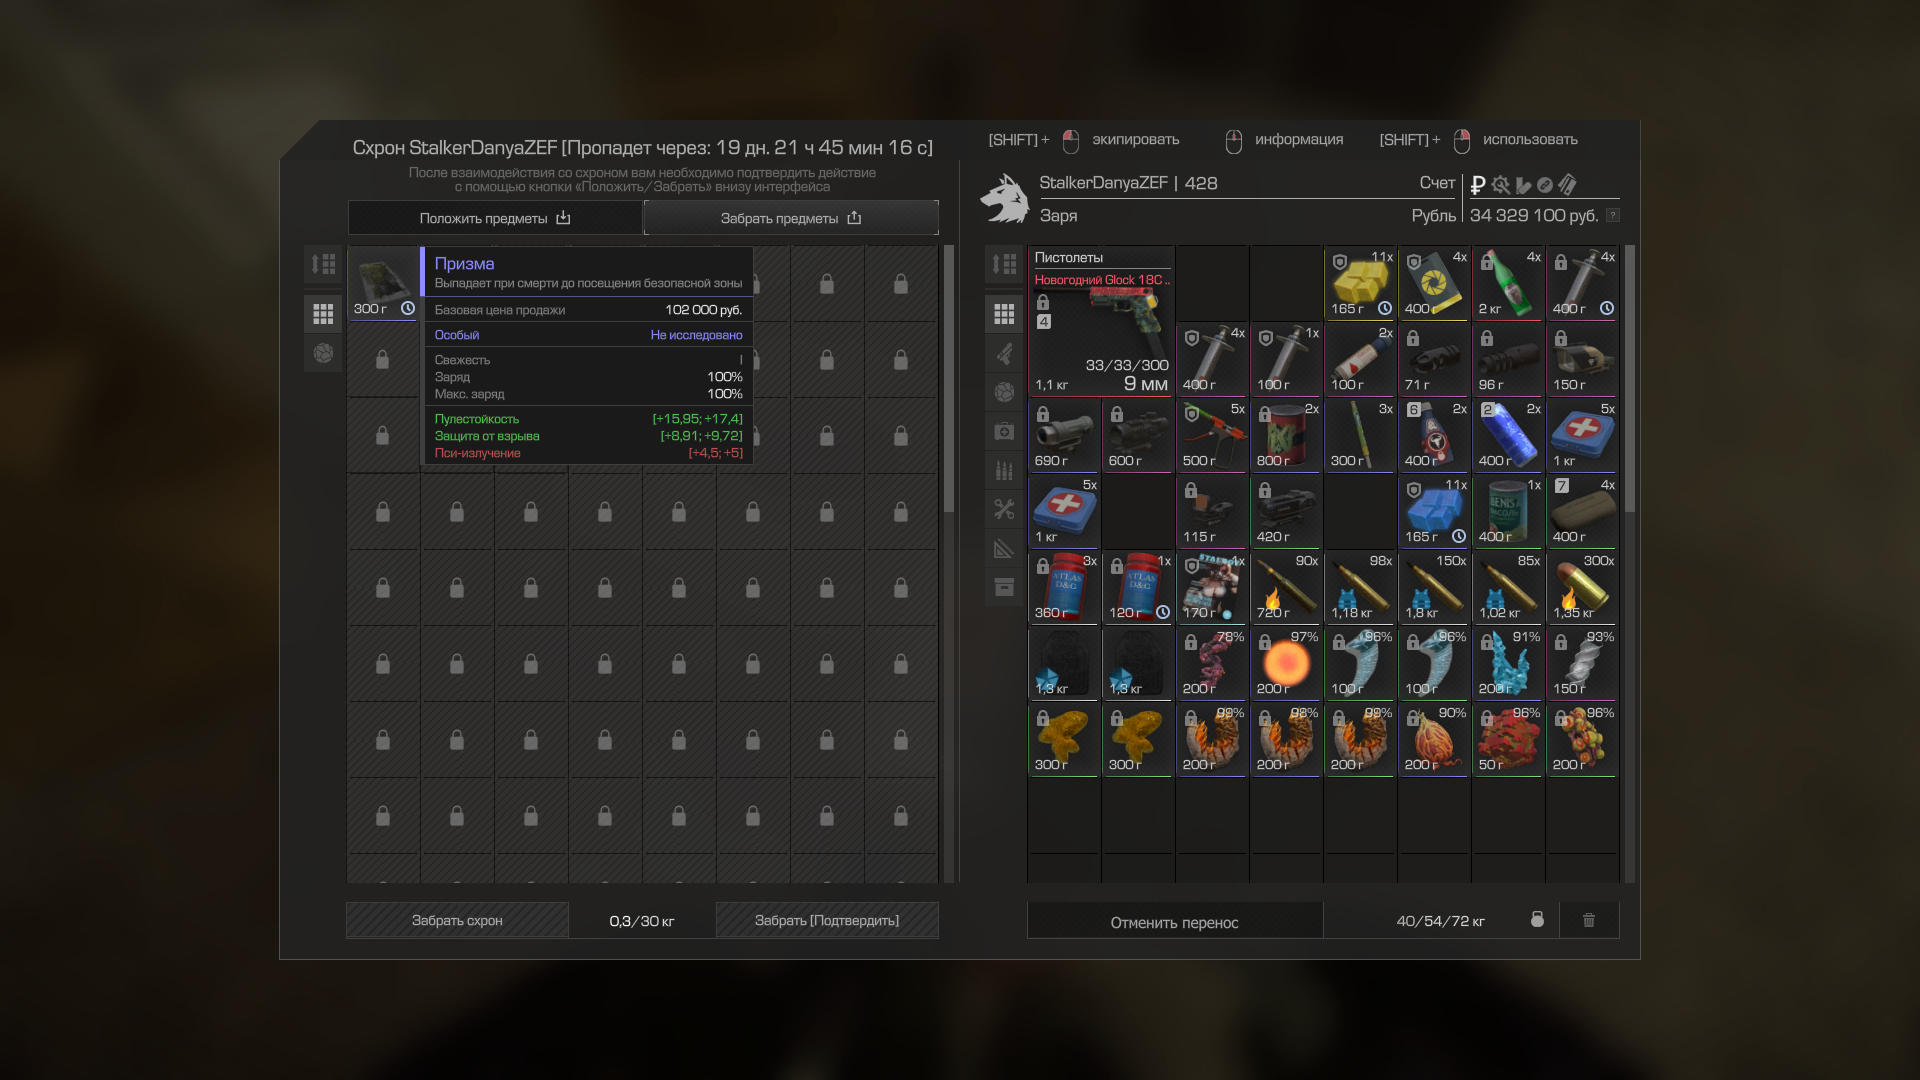Select the aperture card item 4x
Image resolution: width=1920 pixels, height=1080 pixels.
pos(1434,283)
